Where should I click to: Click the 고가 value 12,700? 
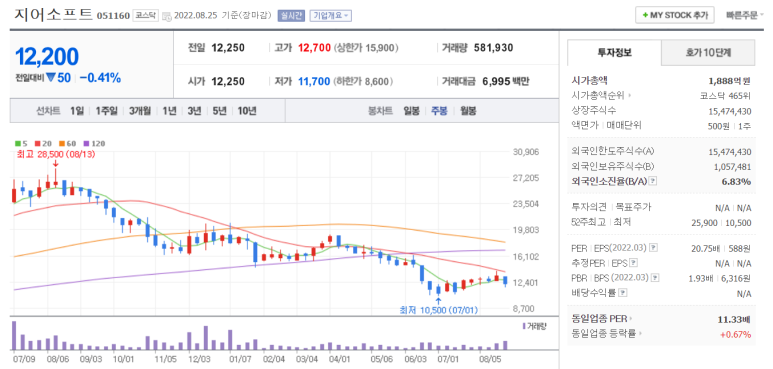pos(314,48)
